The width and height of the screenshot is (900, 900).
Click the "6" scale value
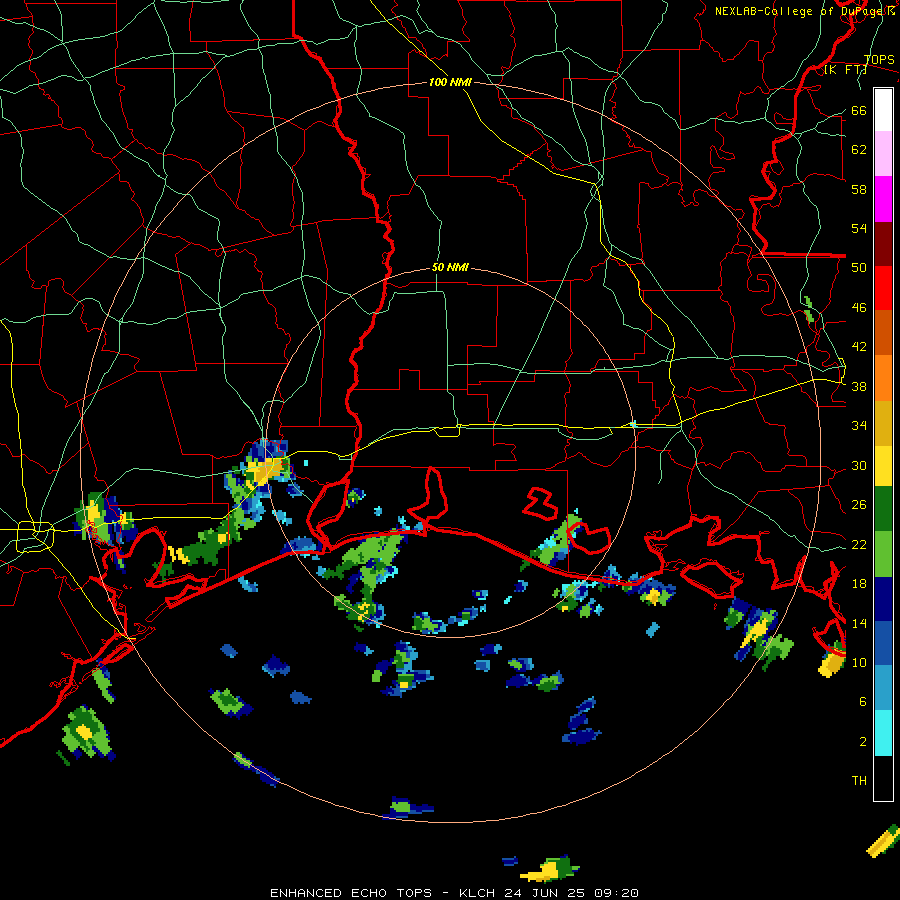point(863,701)
